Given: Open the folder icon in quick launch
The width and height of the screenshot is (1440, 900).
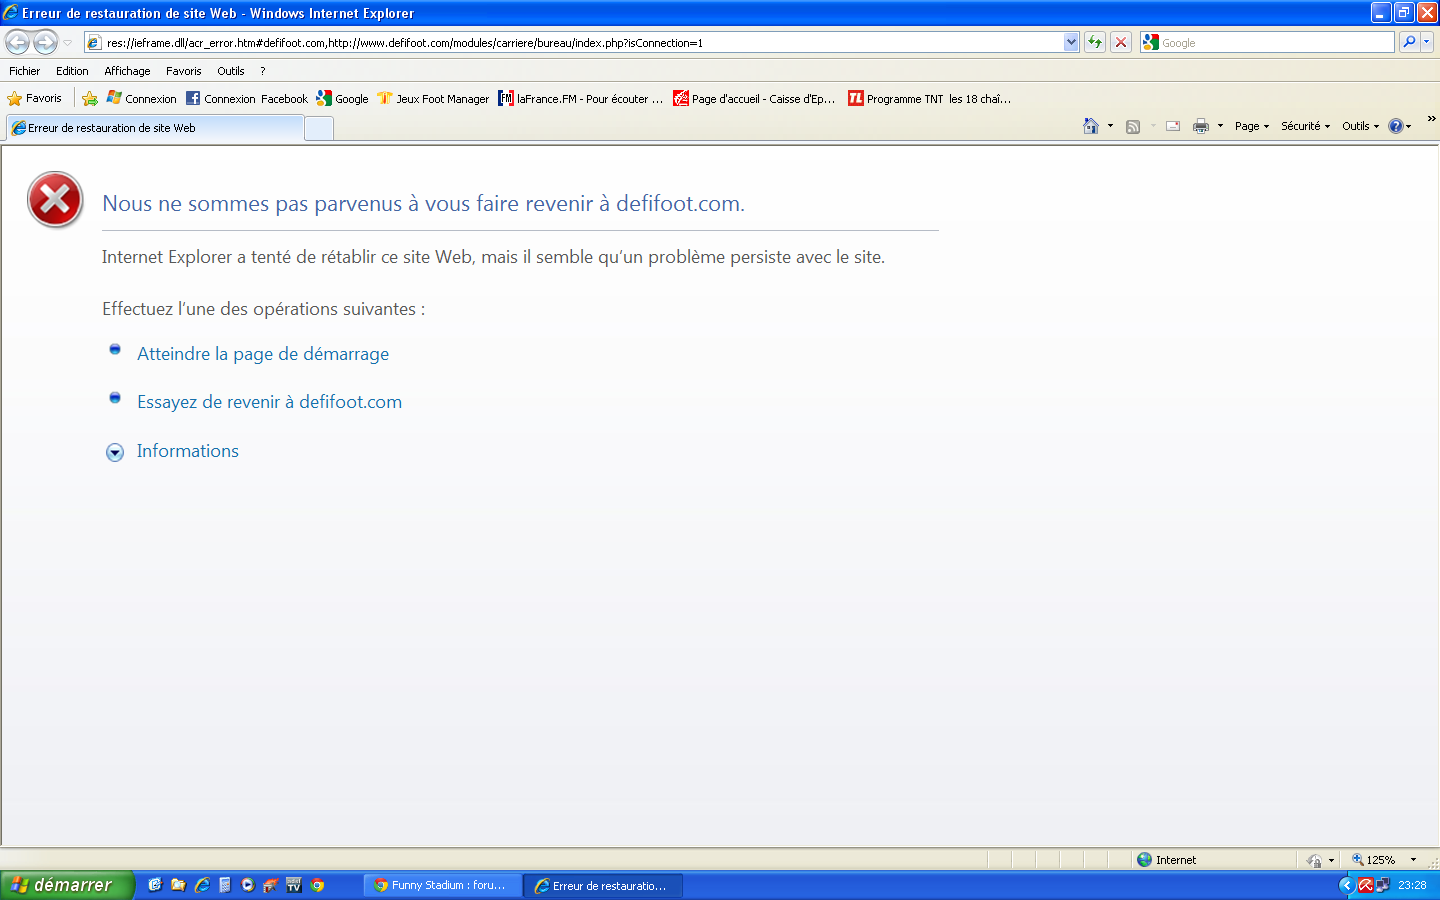Looking at the screenshot, I should point(178,885).
